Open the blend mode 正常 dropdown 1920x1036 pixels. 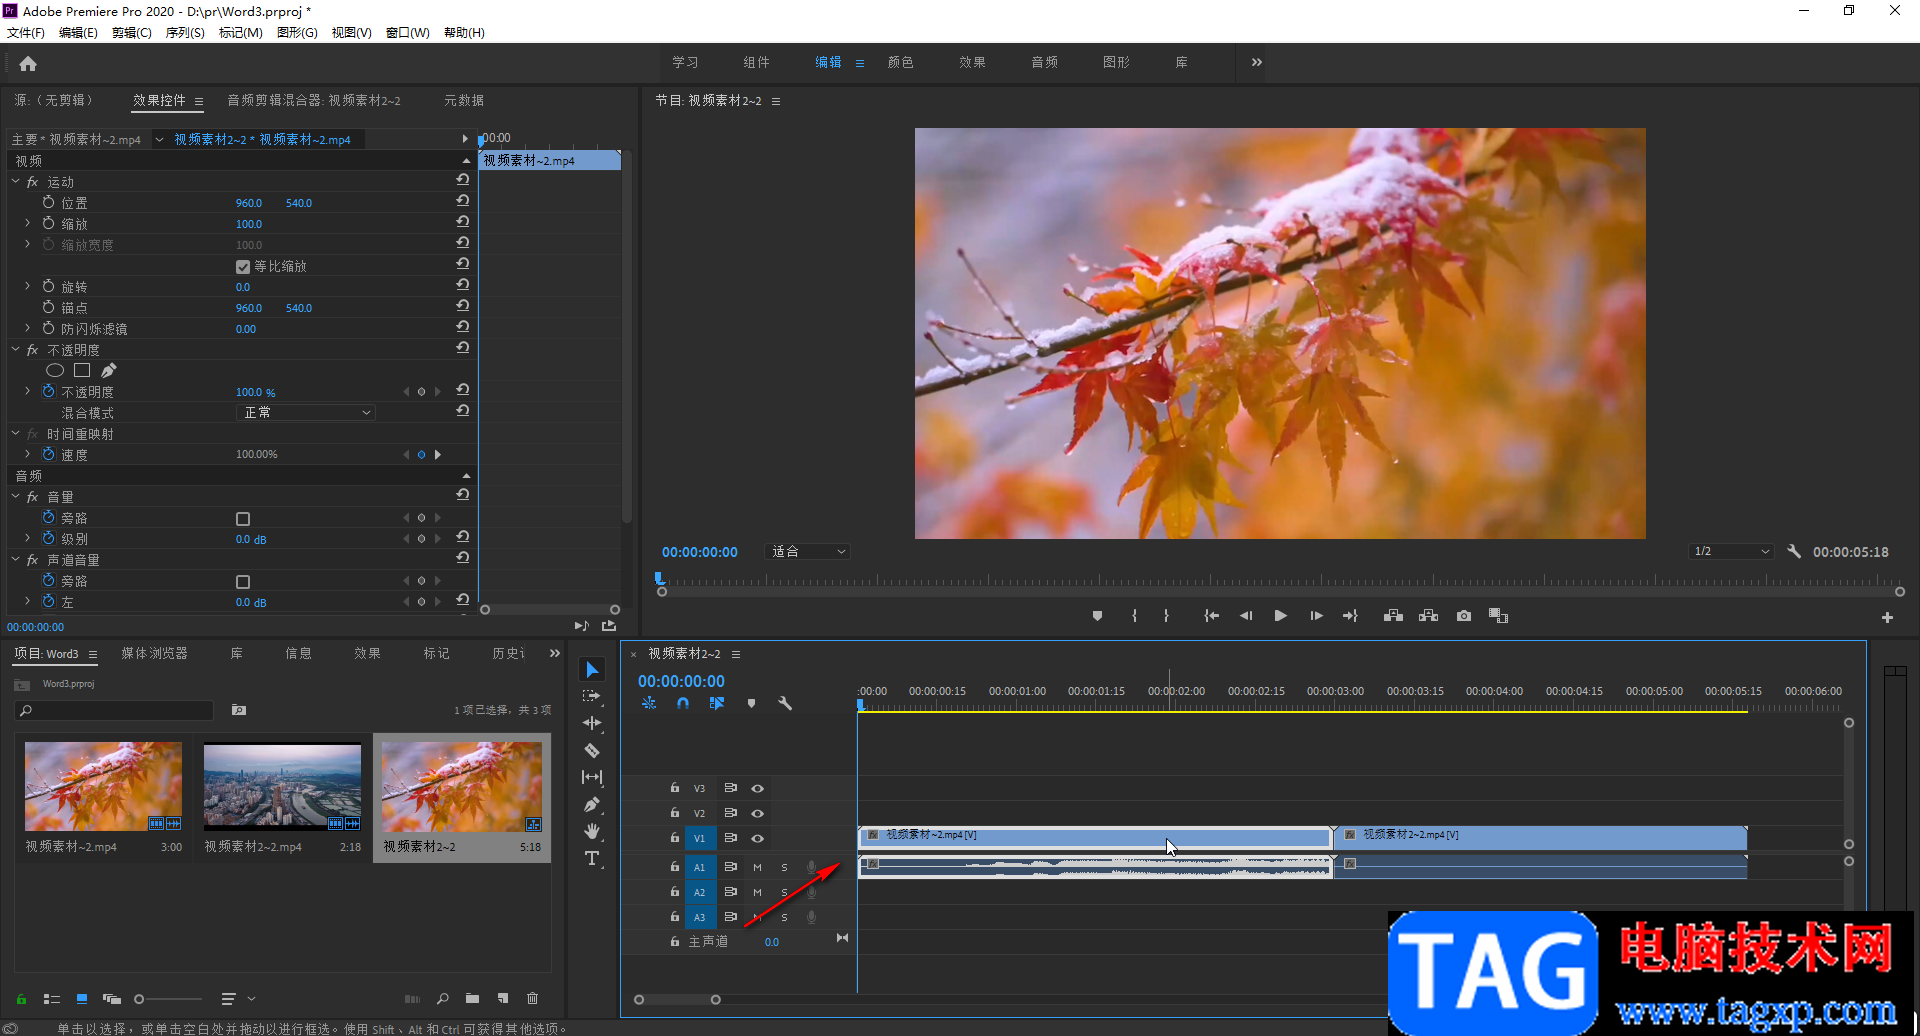click(306, 413)
